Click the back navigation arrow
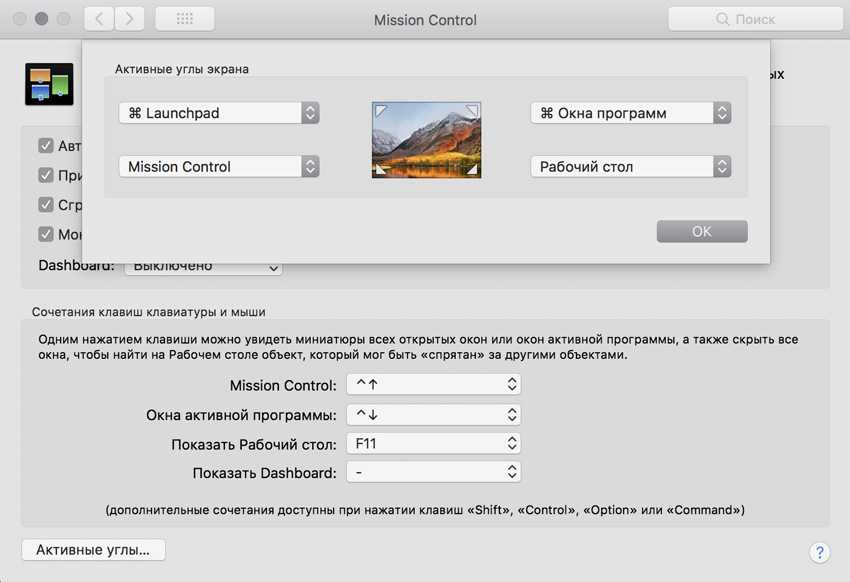850x582 pixels. click(99, 19)
